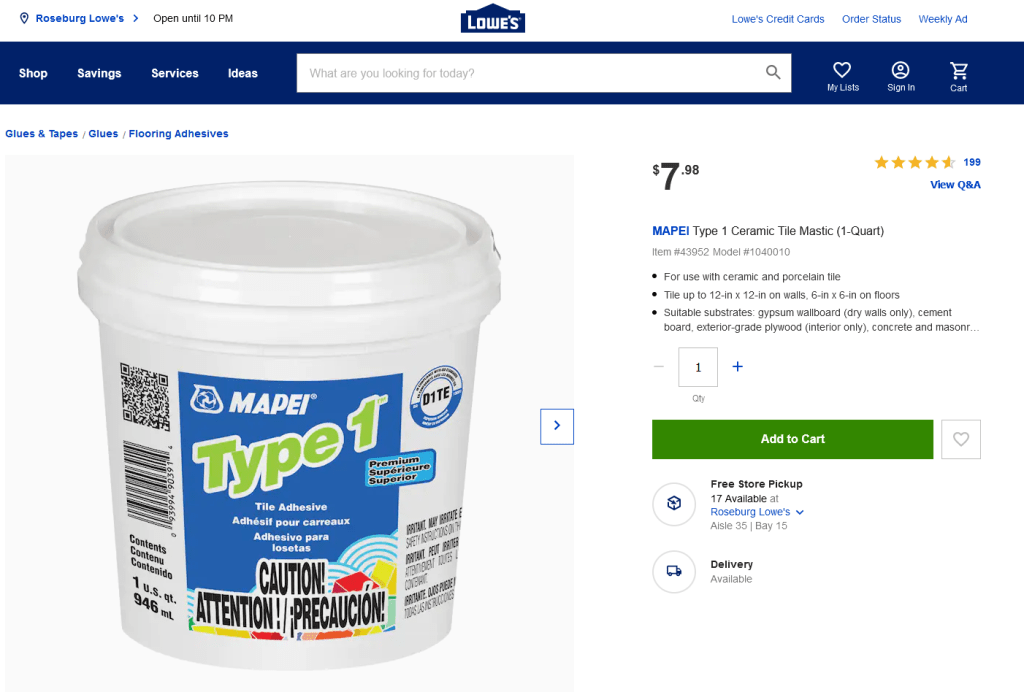
Task: Increase quantity with the plus button
Action: (737, 367)
